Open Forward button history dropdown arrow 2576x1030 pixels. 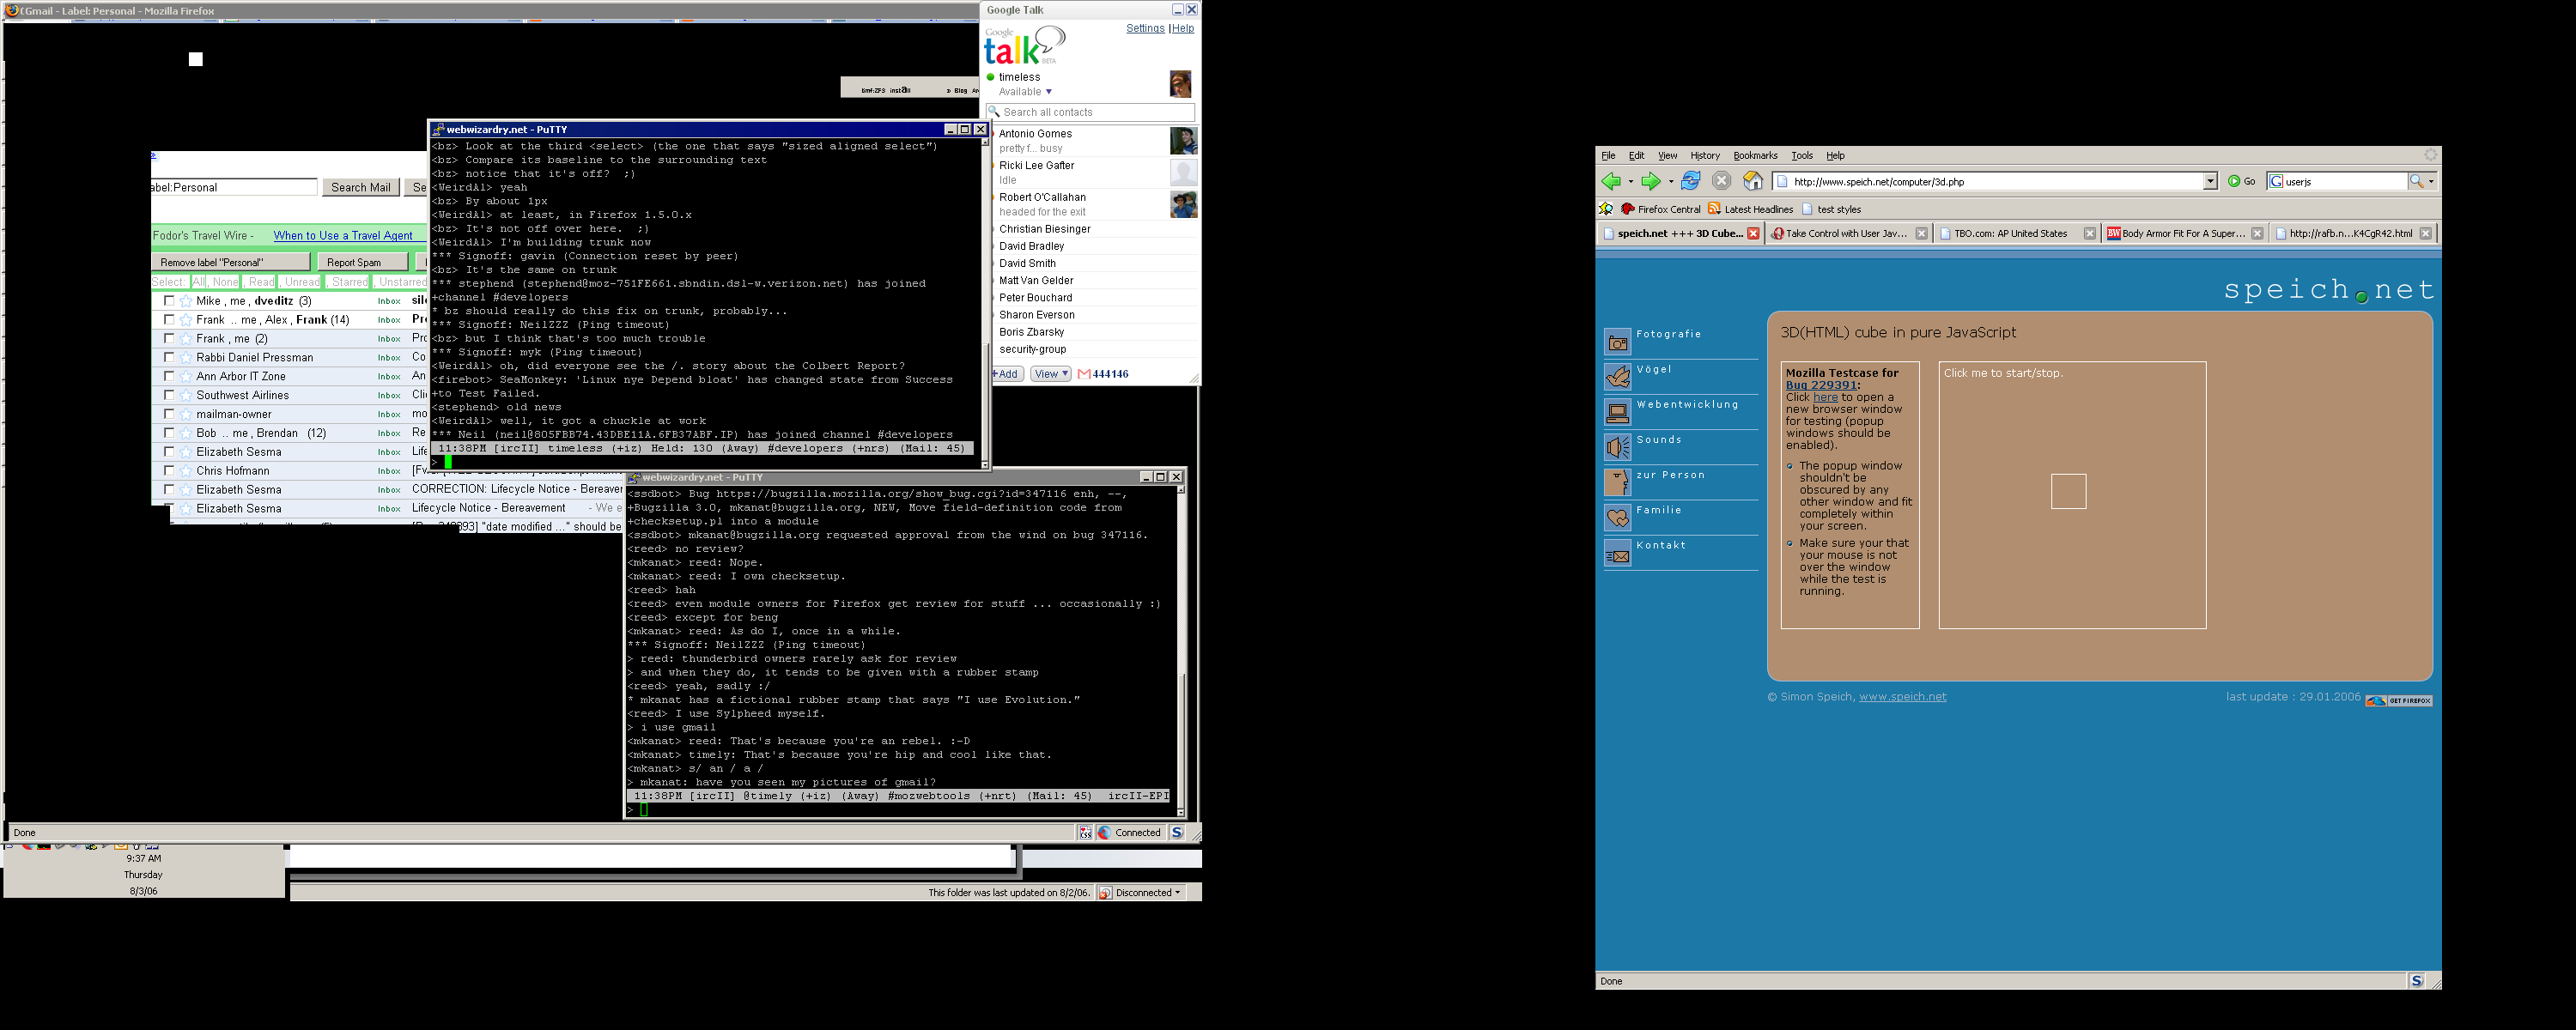pyautogui.click(x=1670, y=182)
